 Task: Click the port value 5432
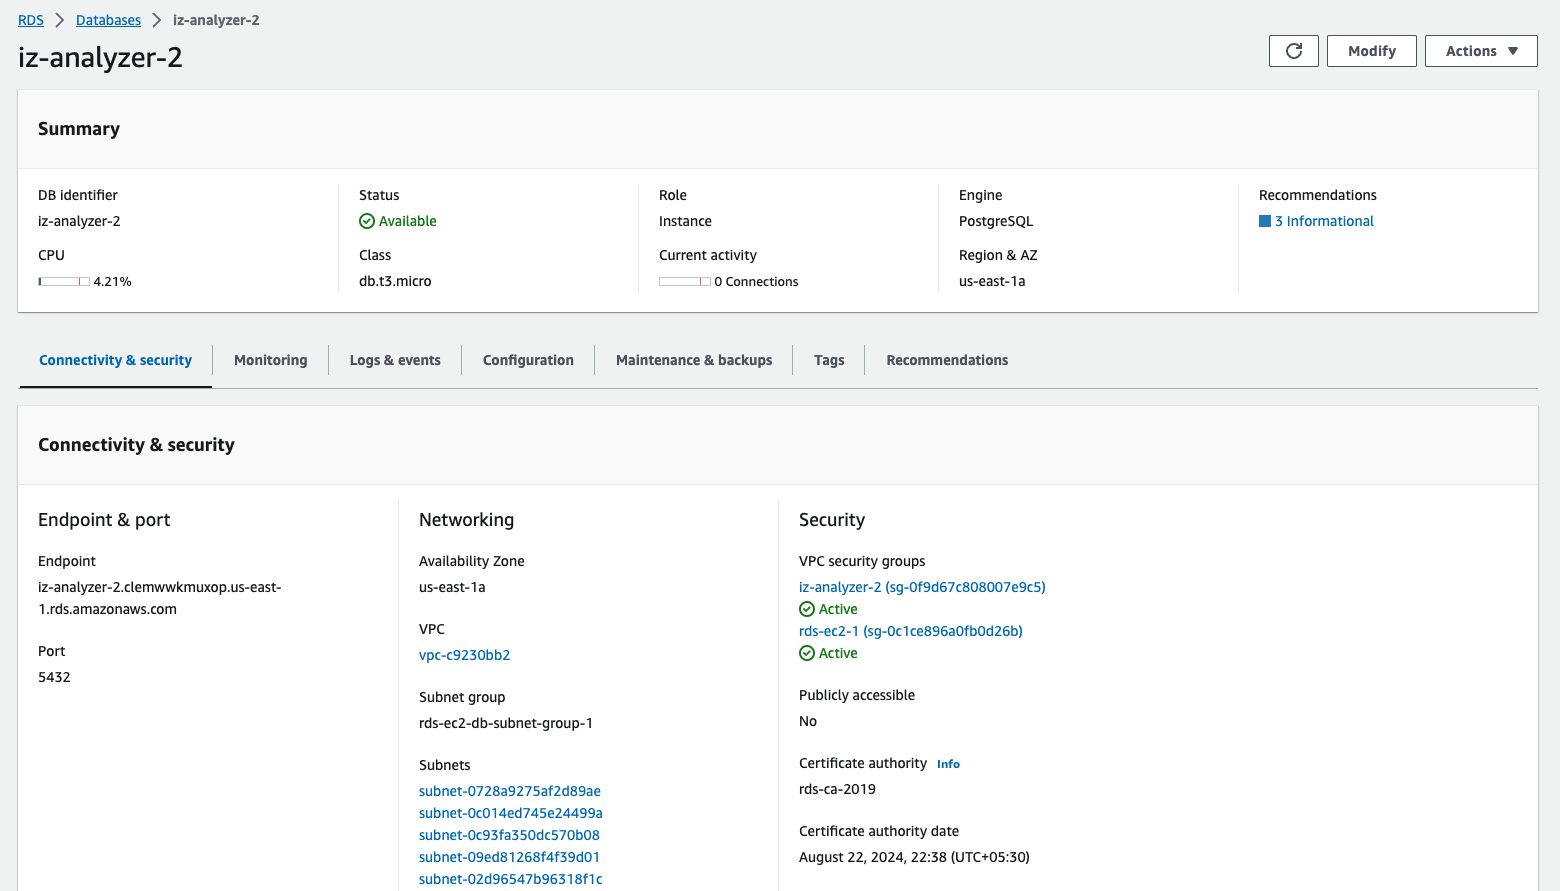click(54, 677)
